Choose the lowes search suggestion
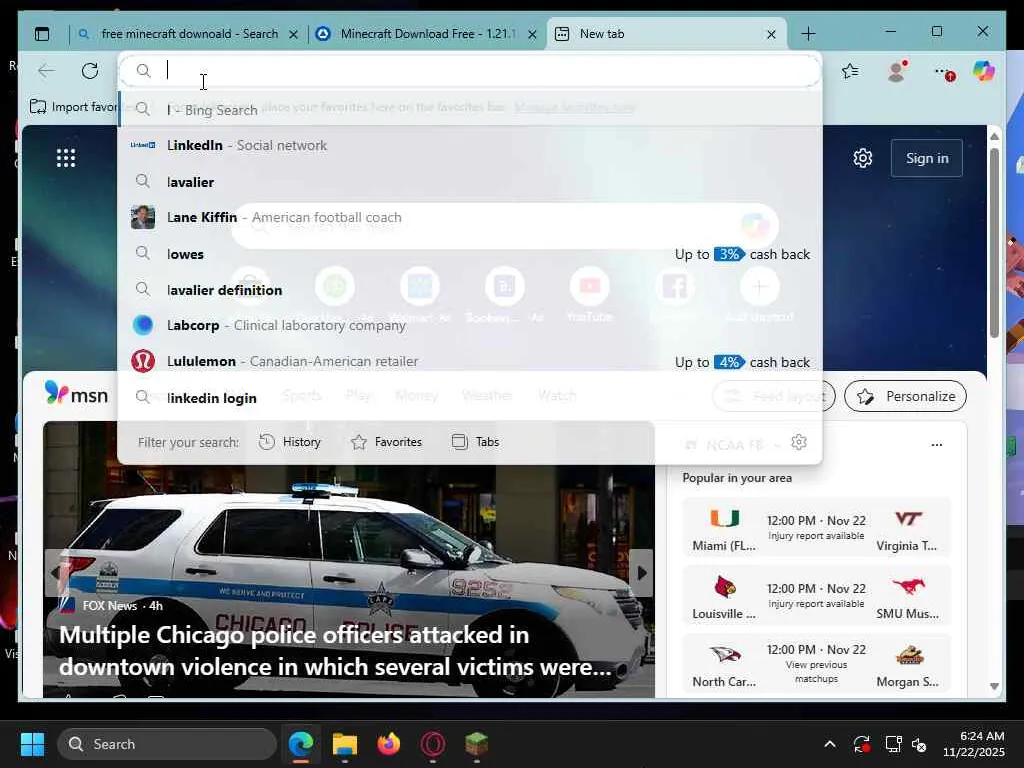This screenshot has width=1024, height=768. (x=470, y=254)
